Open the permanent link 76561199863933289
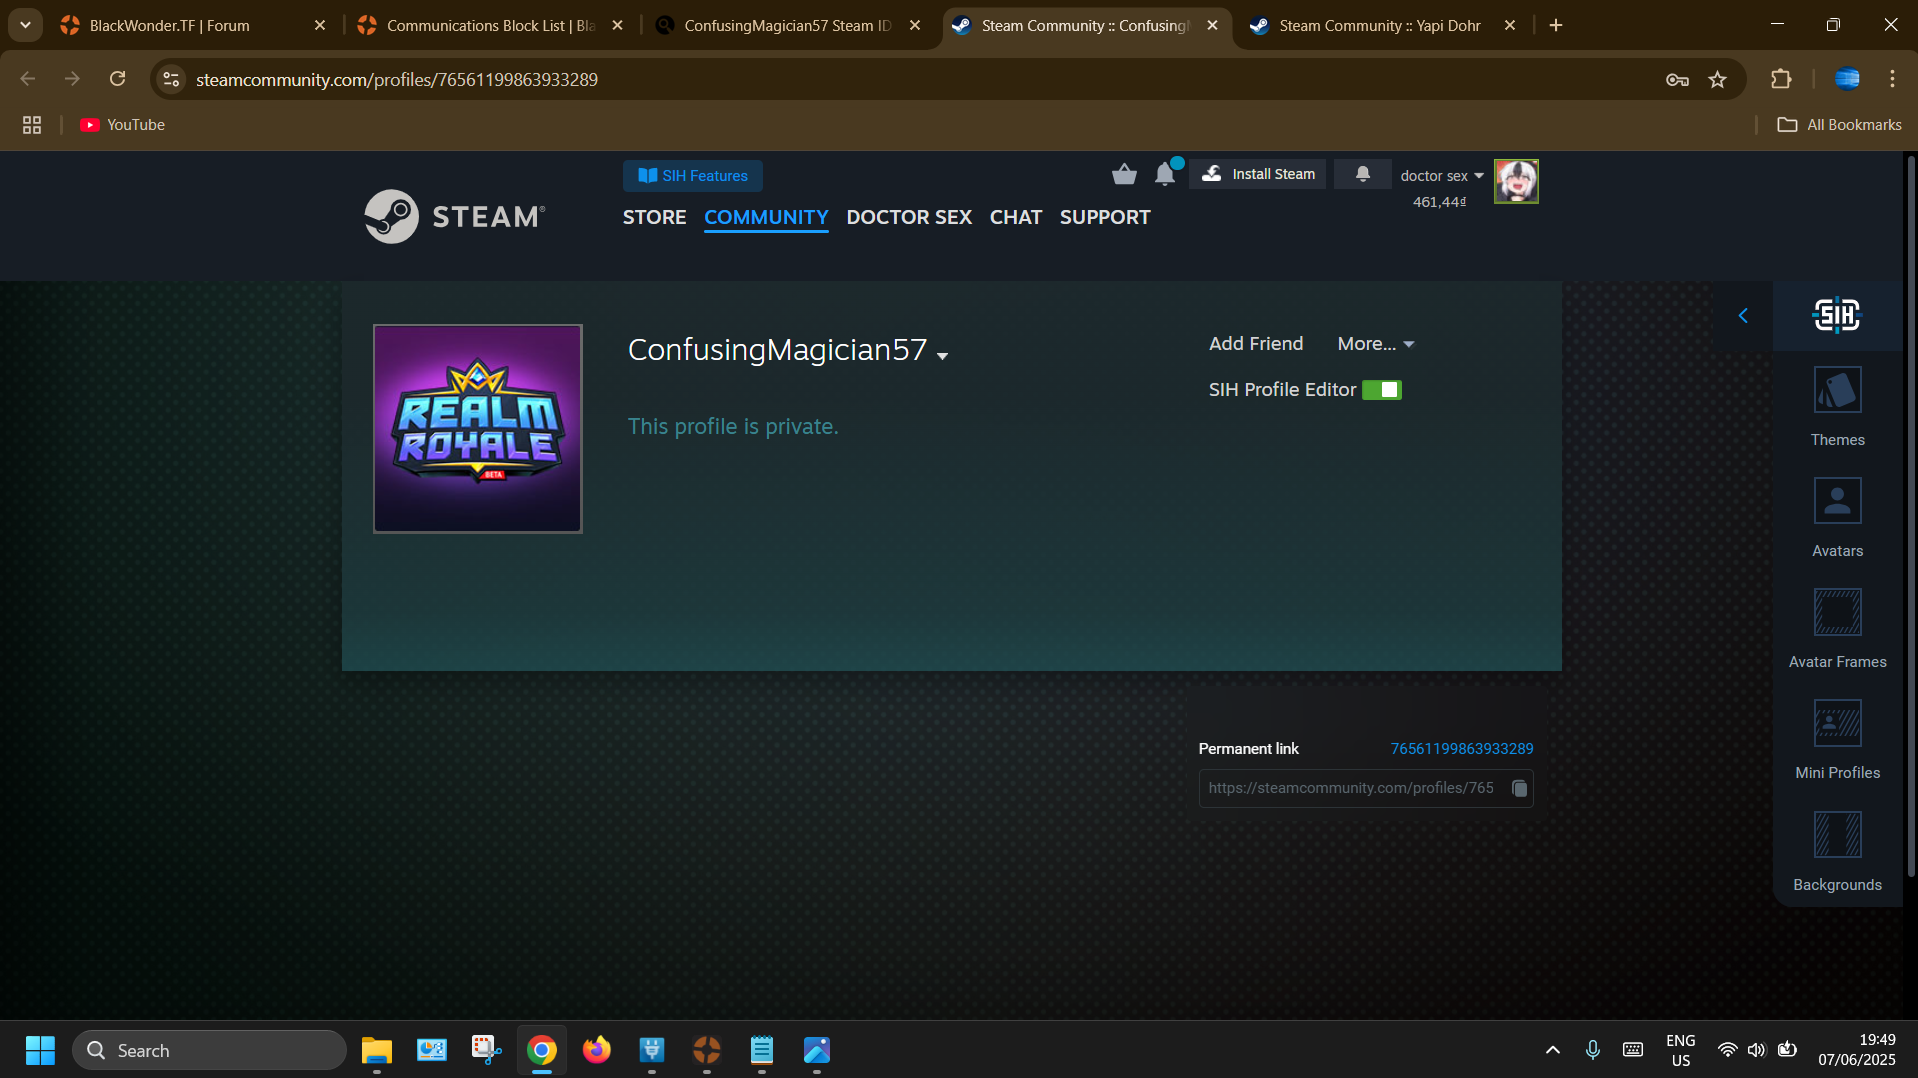Viewport: 1918px width, 1078px height. tap(1461, 749)
